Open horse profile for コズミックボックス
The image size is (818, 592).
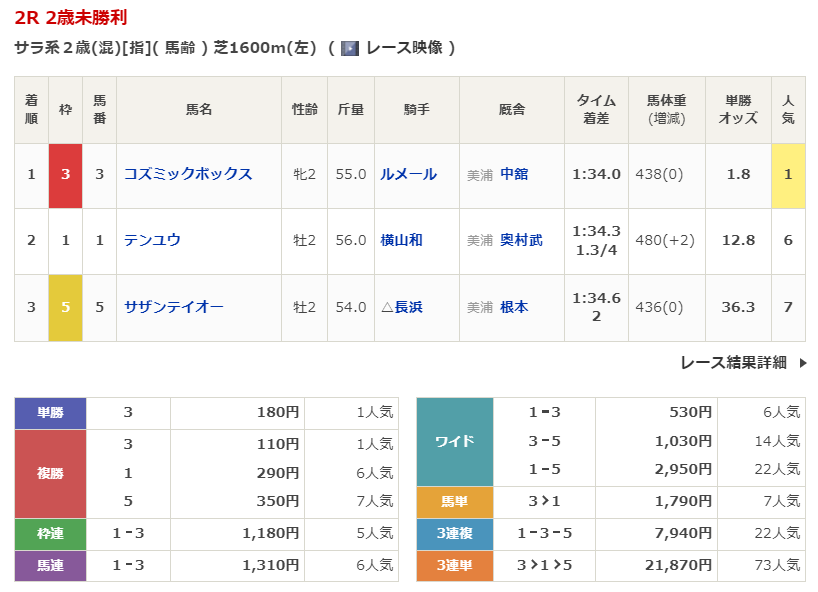click(188, 174)
